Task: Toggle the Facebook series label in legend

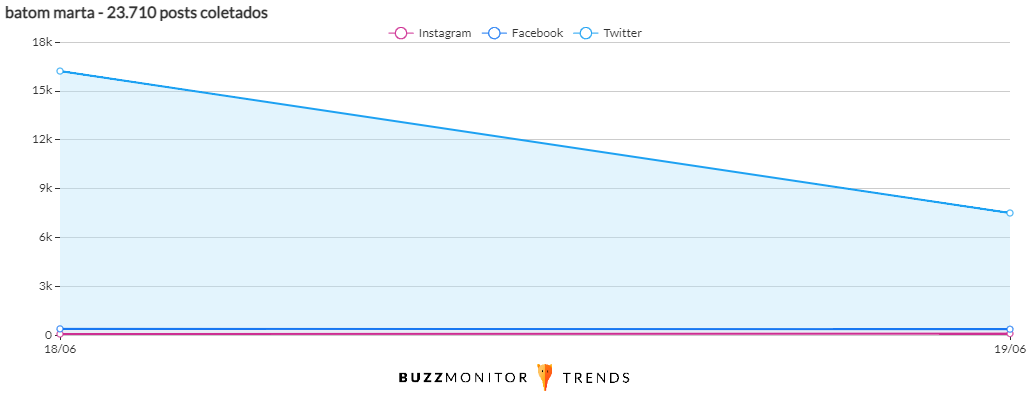Action: click(537, 33)
